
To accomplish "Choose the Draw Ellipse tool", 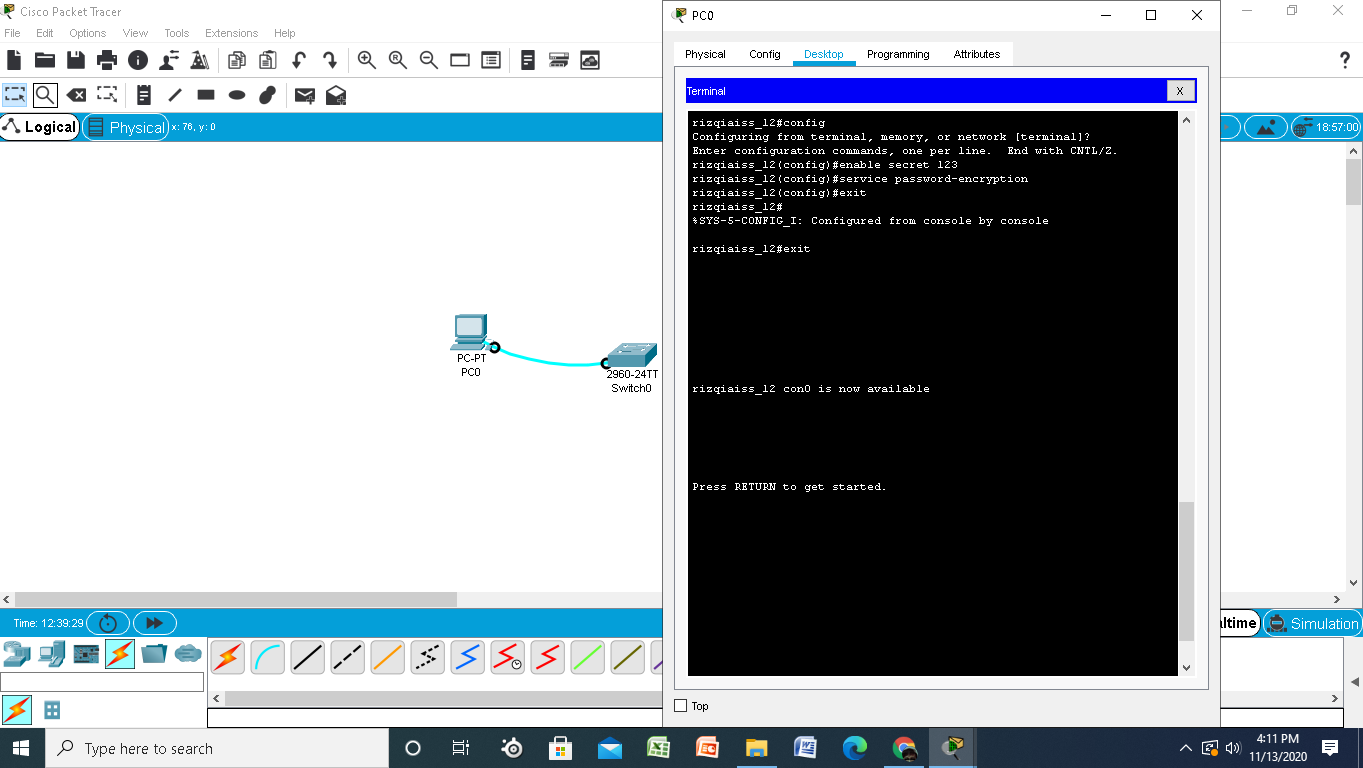I will click(237, 95).
